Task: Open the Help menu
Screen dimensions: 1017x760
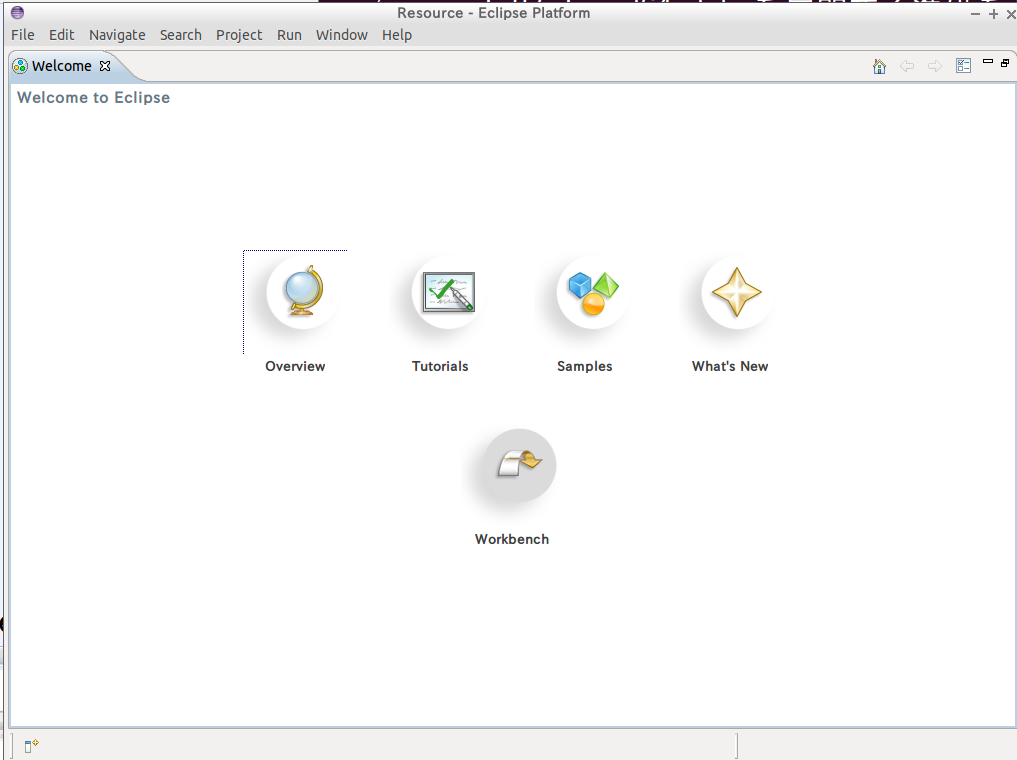Action: [x=397, y=35]
